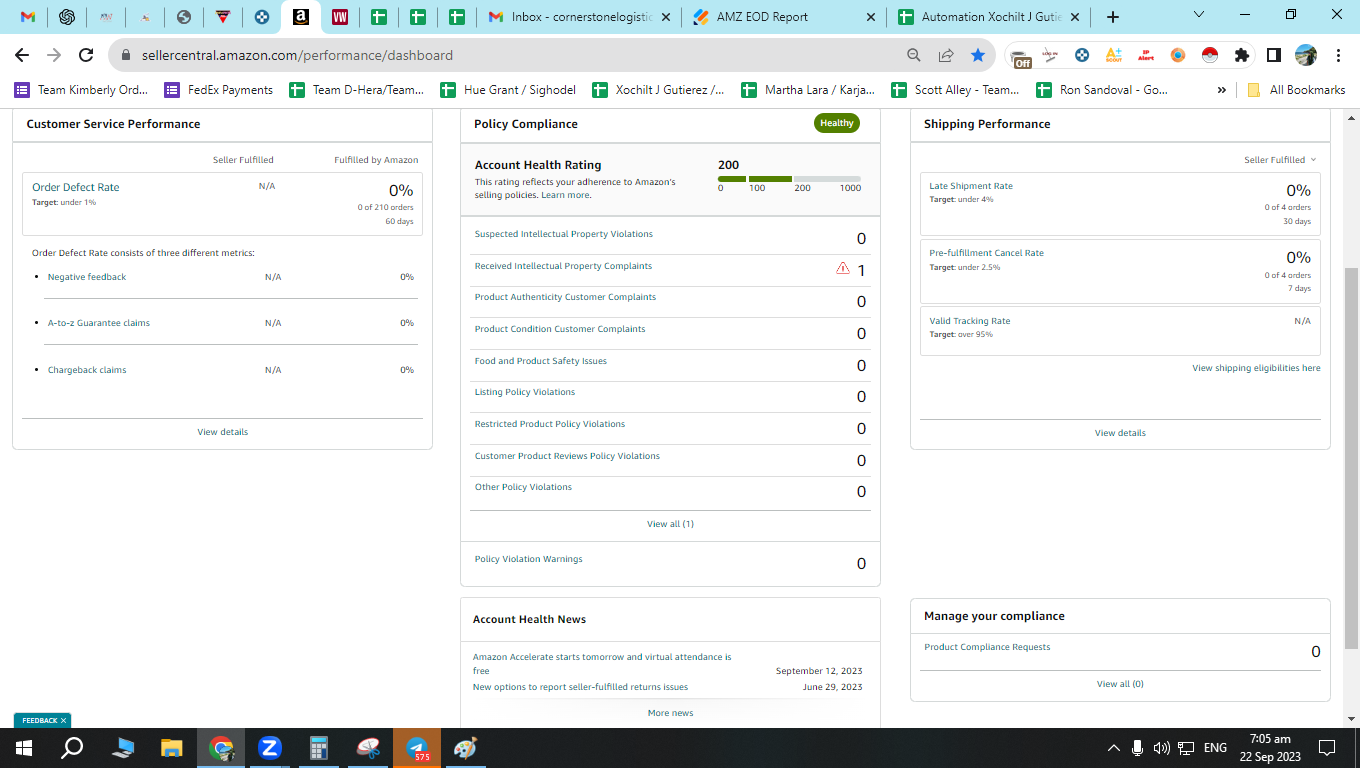Open the first Gmail tab

point(29,17)
